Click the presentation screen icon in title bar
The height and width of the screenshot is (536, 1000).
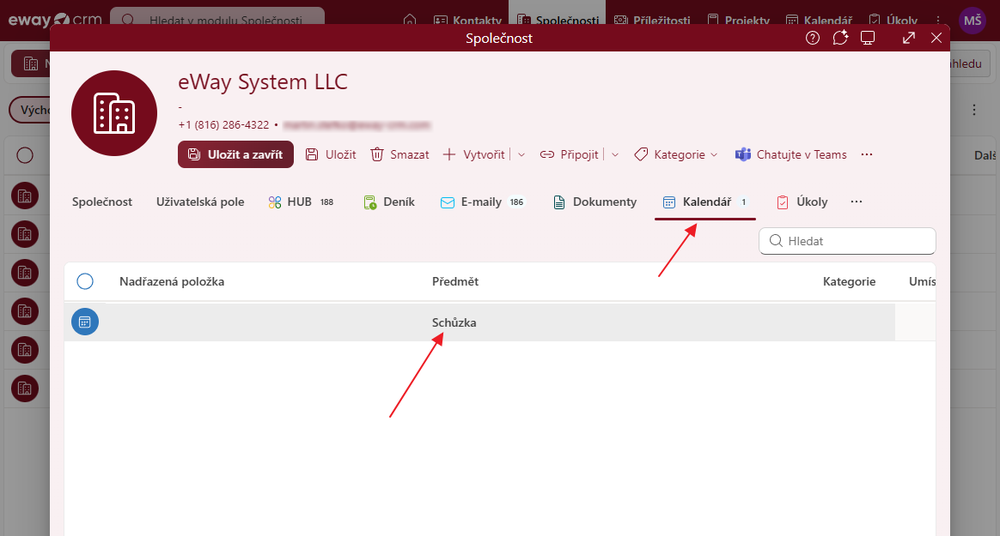(x=868, y=38)
